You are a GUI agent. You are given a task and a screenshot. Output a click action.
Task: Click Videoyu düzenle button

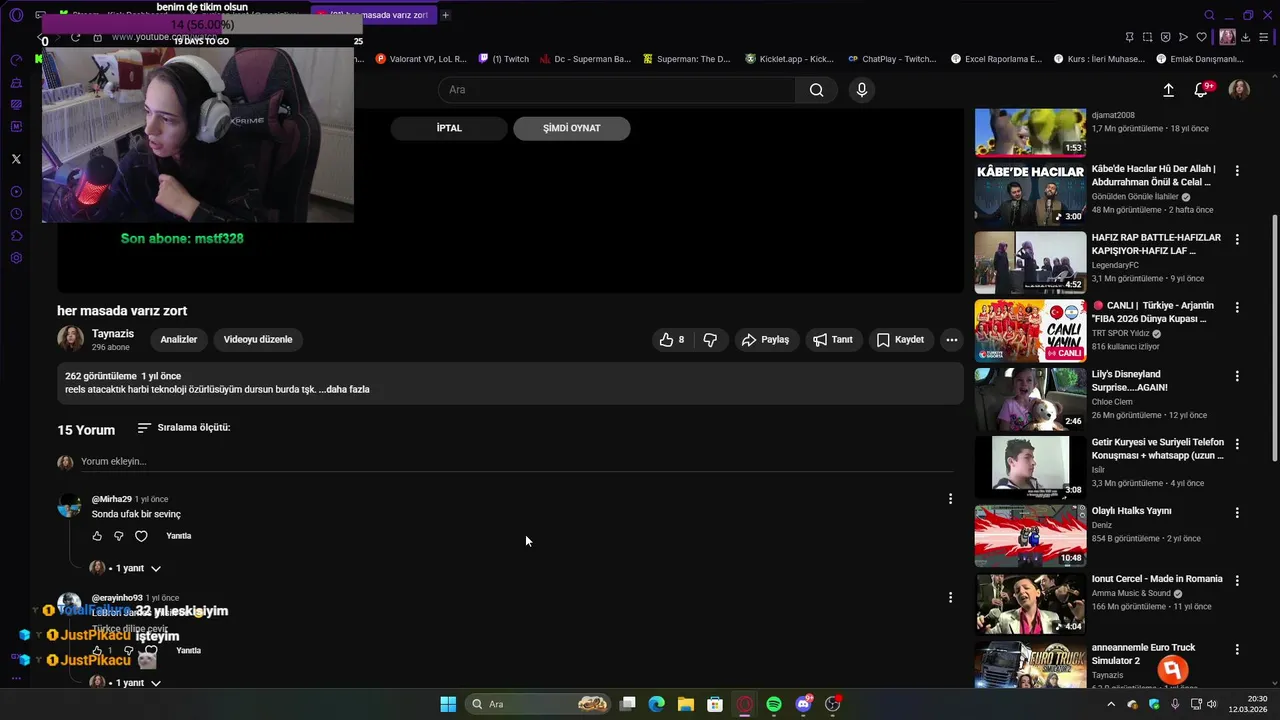pos(258,340)
